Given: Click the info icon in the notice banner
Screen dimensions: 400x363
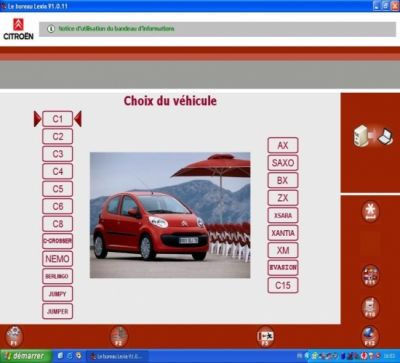Looking at the screenshot, I should (51, 29).
